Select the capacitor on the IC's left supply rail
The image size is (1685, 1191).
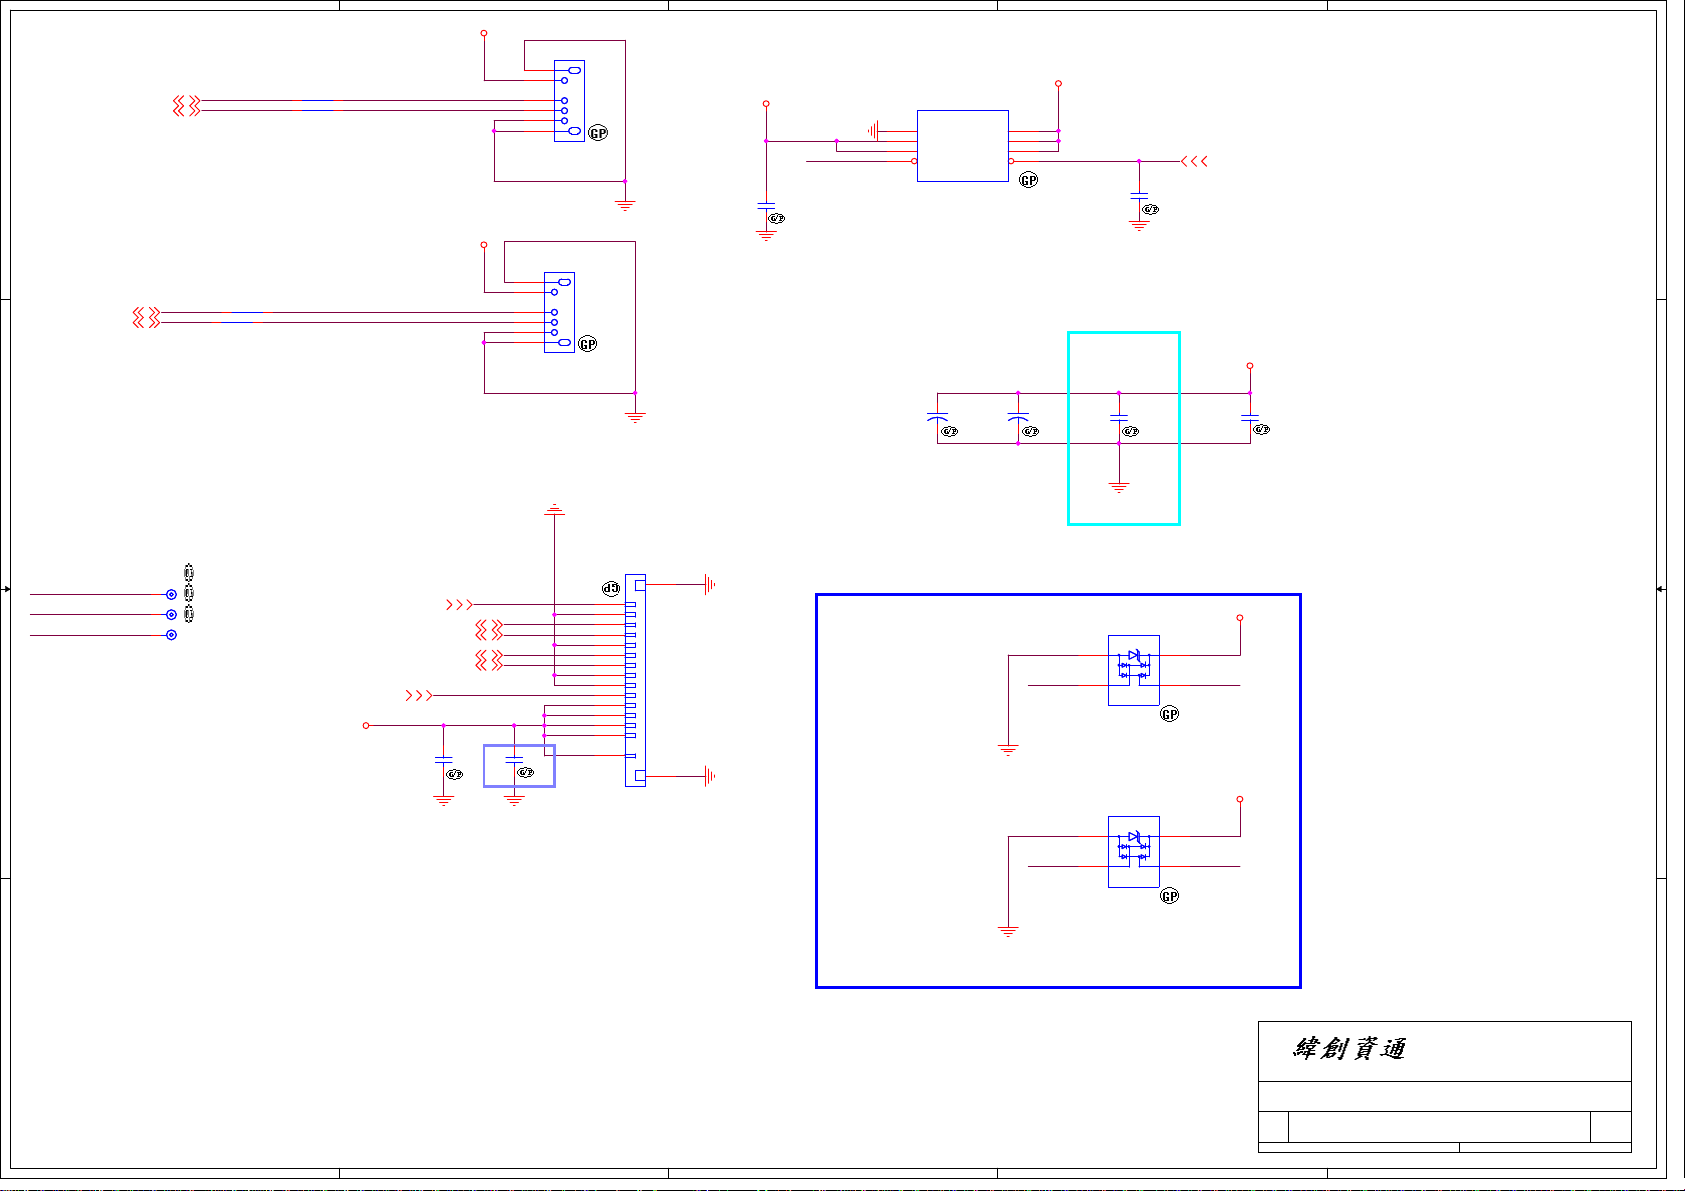click(x=766, y=205)
